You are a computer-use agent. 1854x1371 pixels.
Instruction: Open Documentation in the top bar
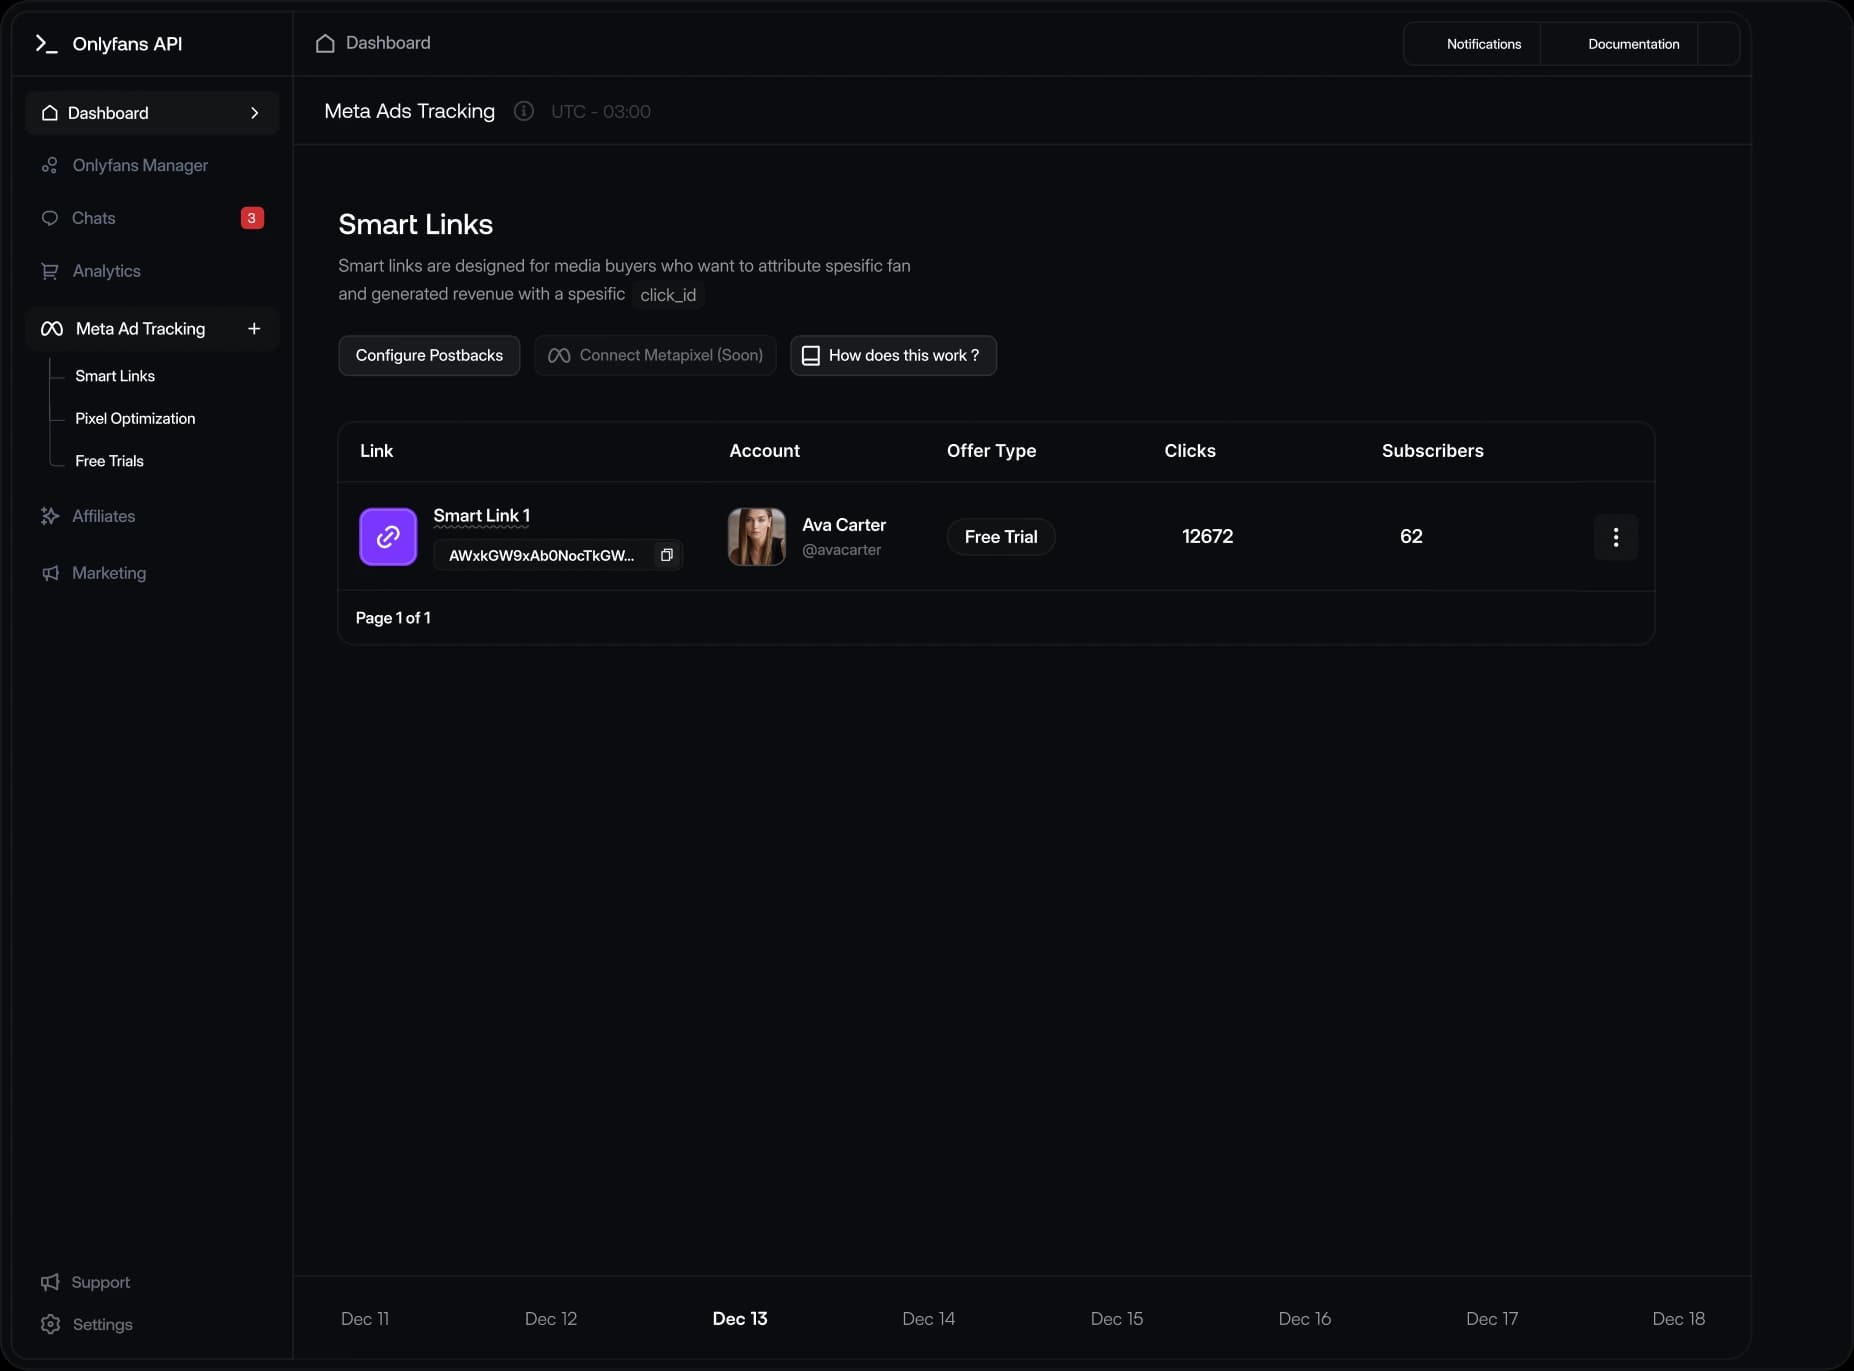point(1633,44)
